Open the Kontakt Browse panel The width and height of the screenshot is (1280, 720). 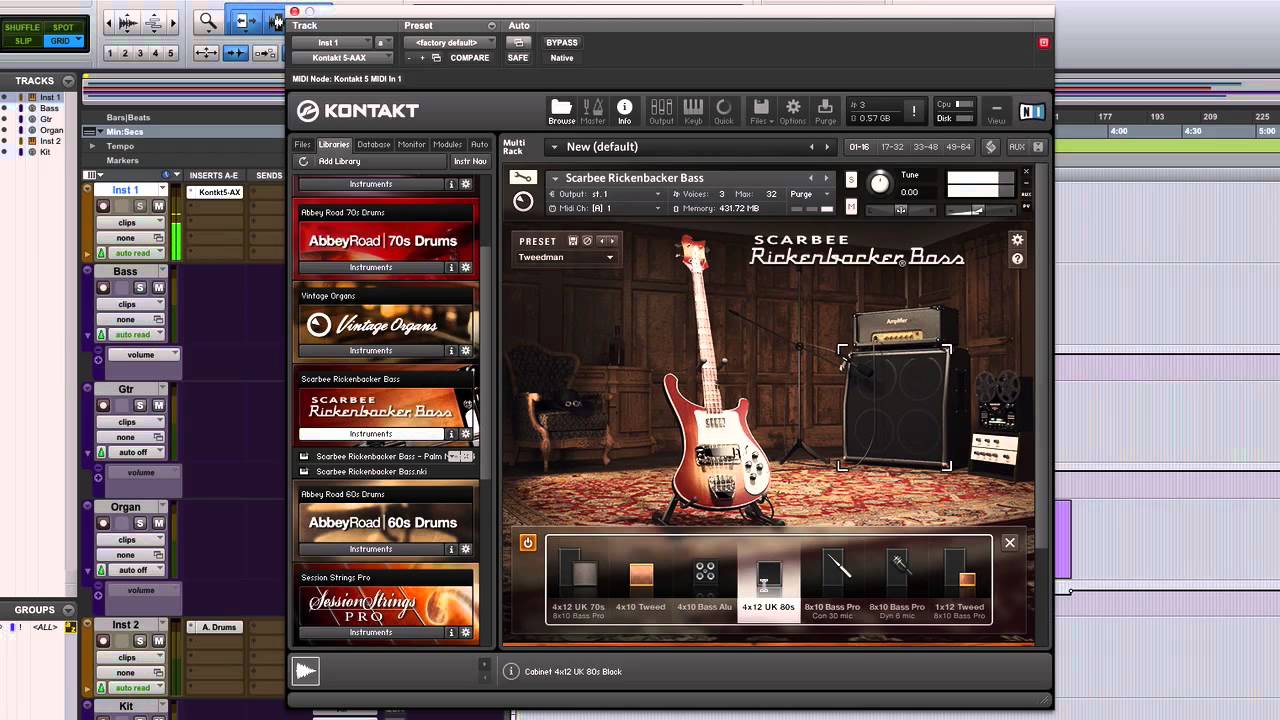tap(561, 111)
